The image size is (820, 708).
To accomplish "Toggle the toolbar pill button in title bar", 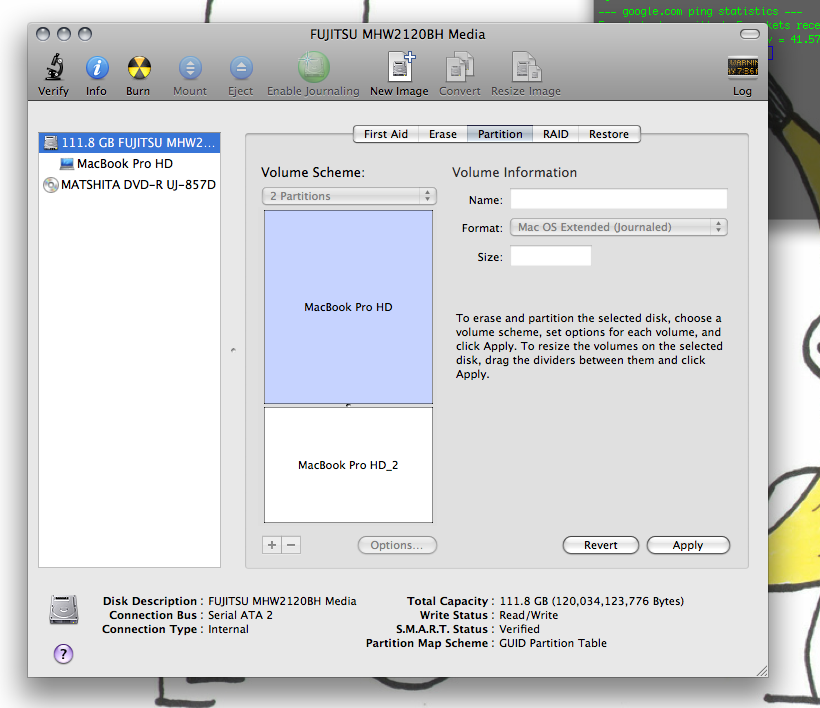I will coord(749,35).
